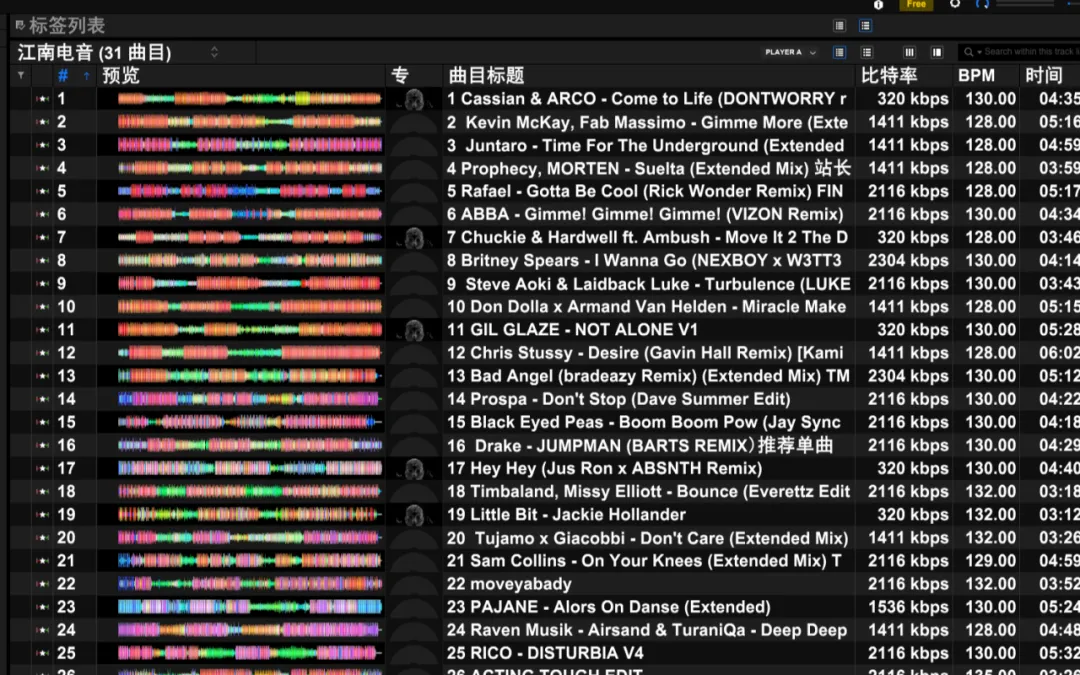The image size is (1080, 675).
Task: Switch tag list to bulleted list view icon
Action: coord(865,25)
